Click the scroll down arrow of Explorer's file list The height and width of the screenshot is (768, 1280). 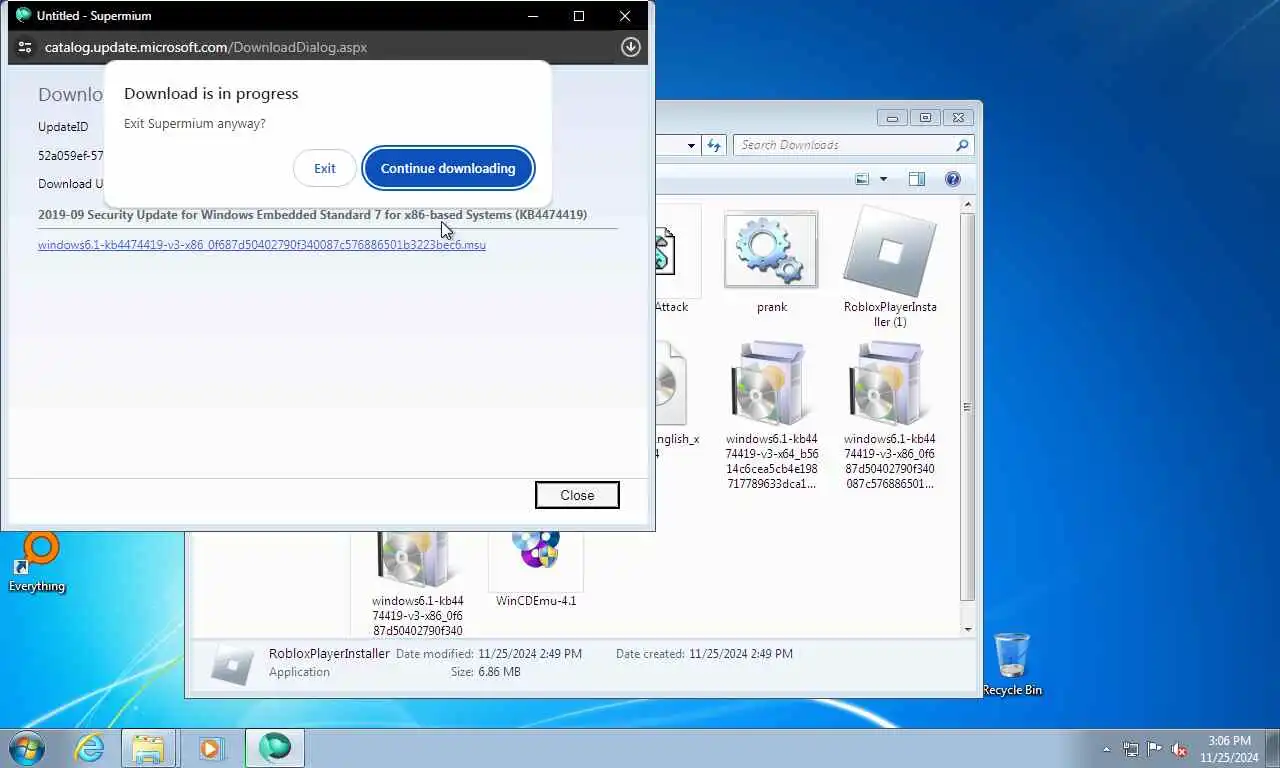[967, 629]
